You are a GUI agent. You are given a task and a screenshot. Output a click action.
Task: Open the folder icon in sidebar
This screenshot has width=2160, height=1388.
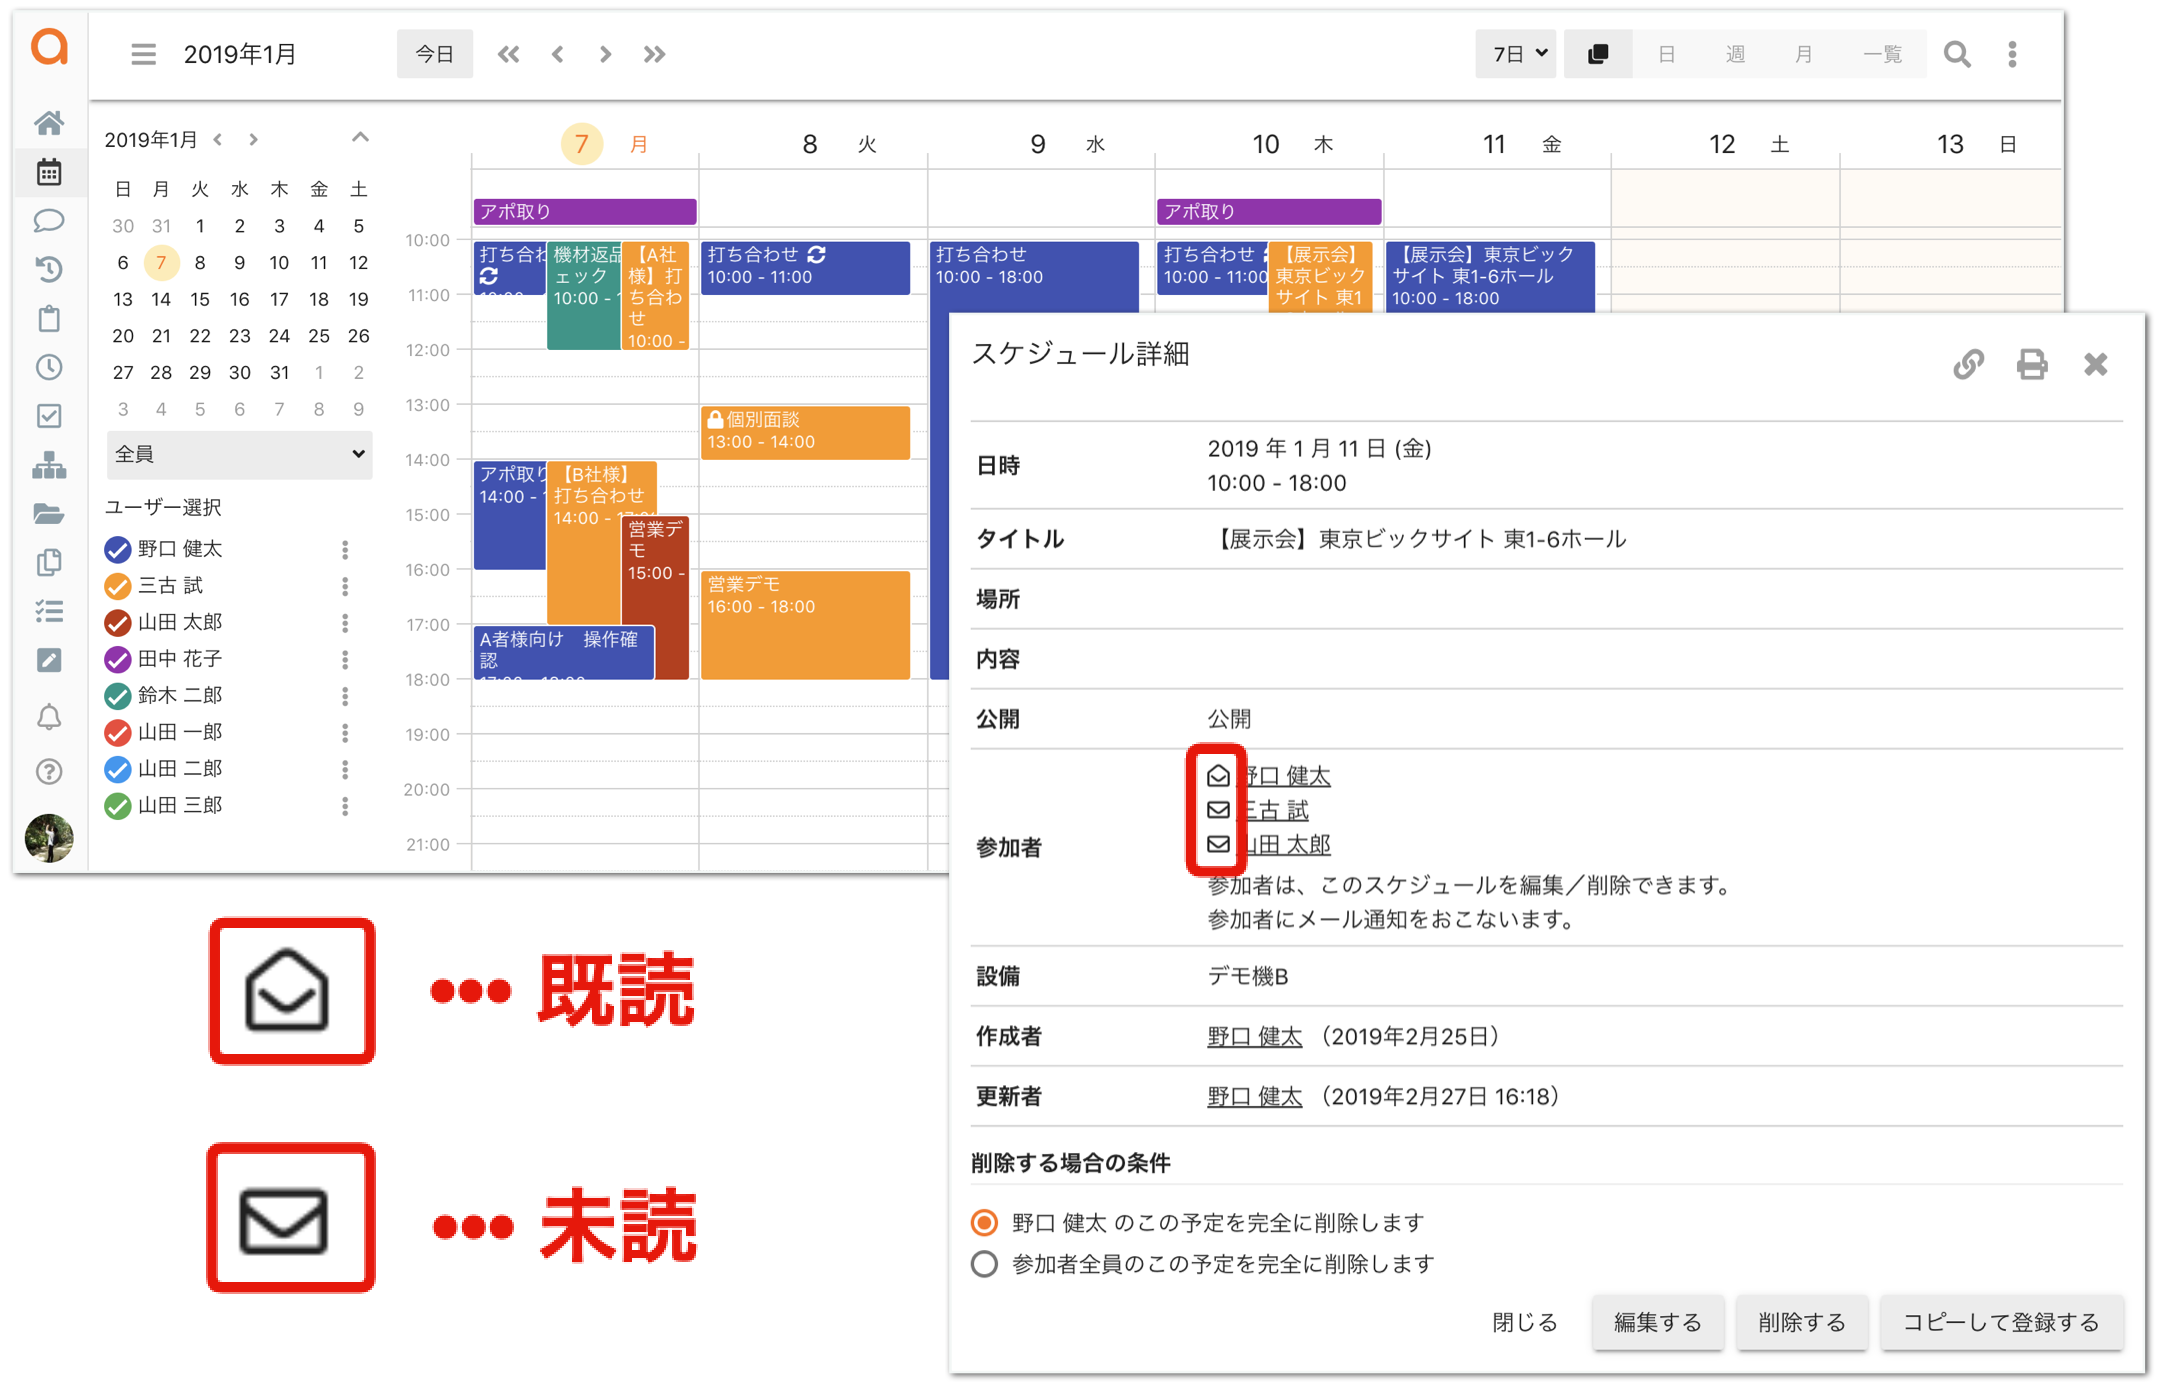49,514
